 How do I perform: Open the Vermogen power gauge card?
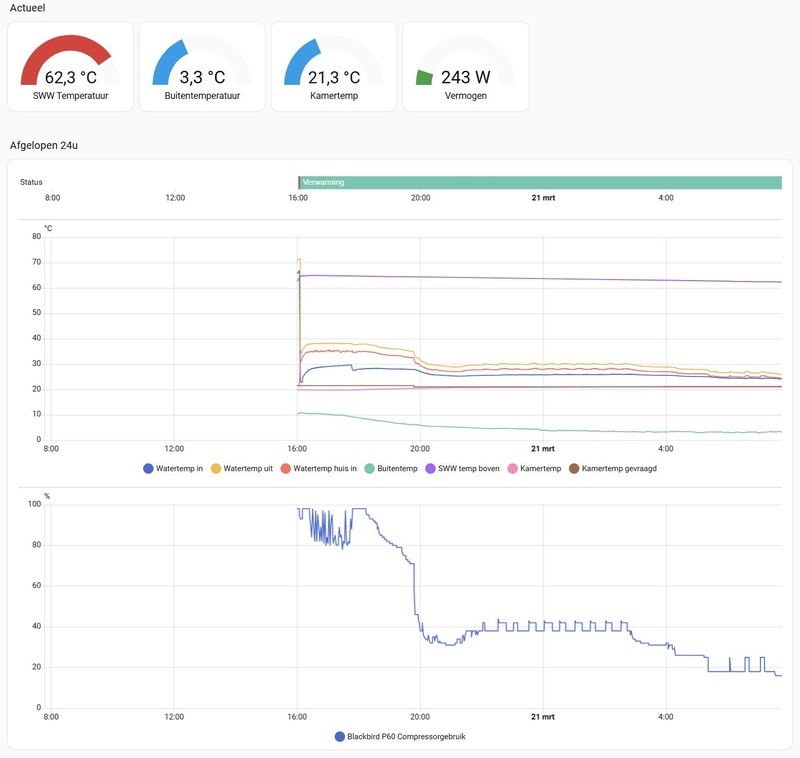click(465, 66)
